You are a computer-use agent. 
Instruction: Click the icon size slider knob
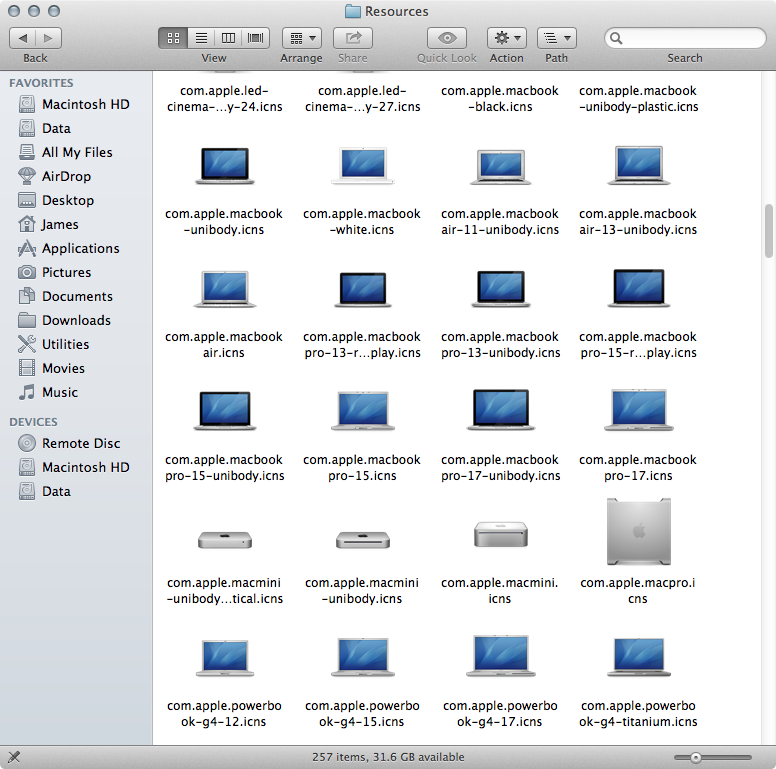pos(696,757)
